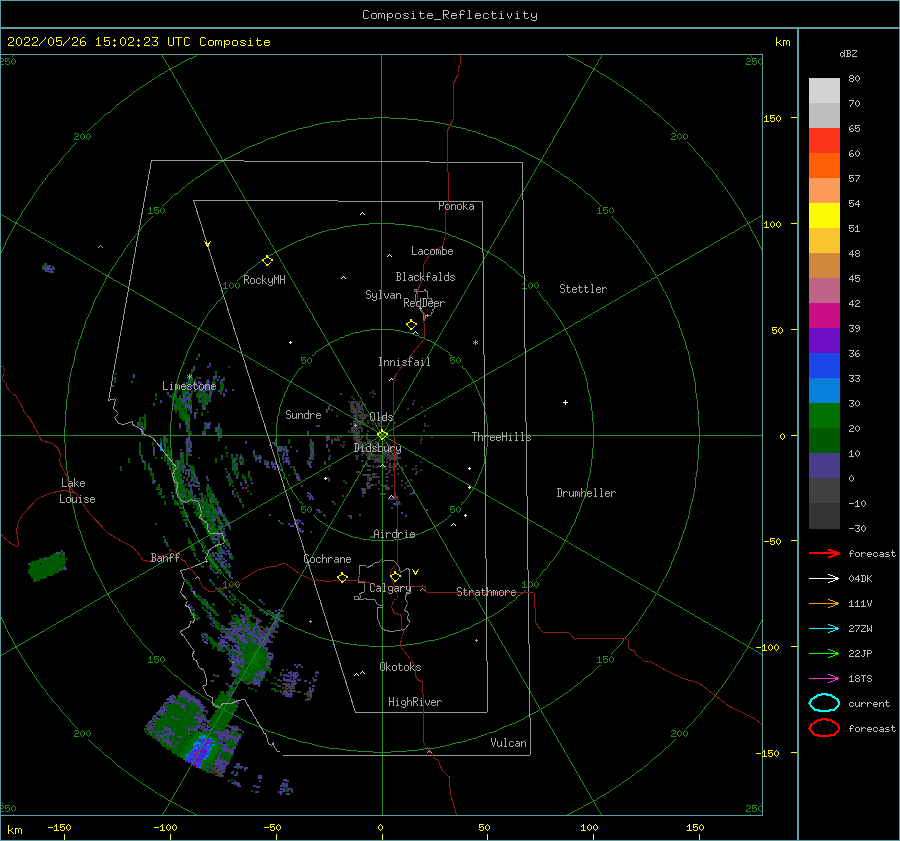Select the purple 36-39 dBZ swatch
This screenshot has width=900, height=841.
point(824,340)
